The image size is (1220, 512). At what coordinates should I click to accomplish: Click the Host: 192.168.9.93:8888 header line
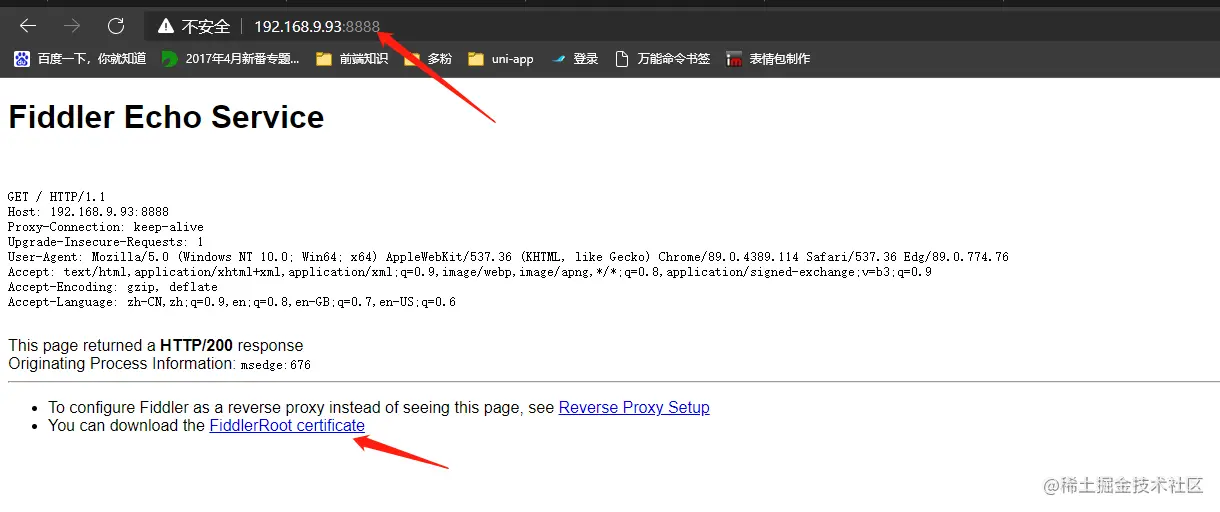click(x=88, y=212)
